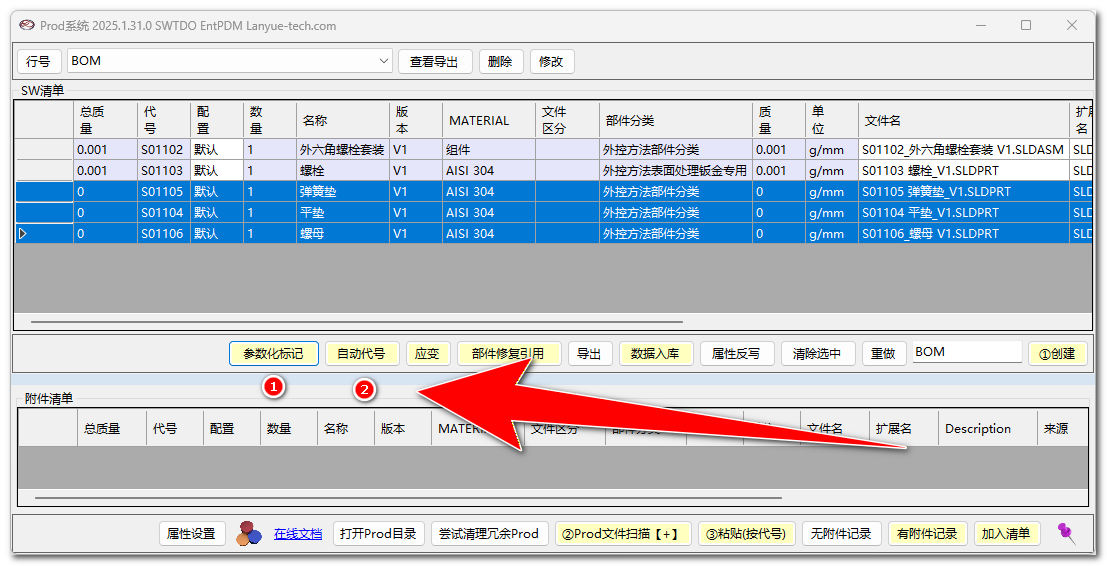Viewport: 1107px width, 566px height.
Task: Select the 外六角螺栓套装 row name cell
Action: [342, 150]
